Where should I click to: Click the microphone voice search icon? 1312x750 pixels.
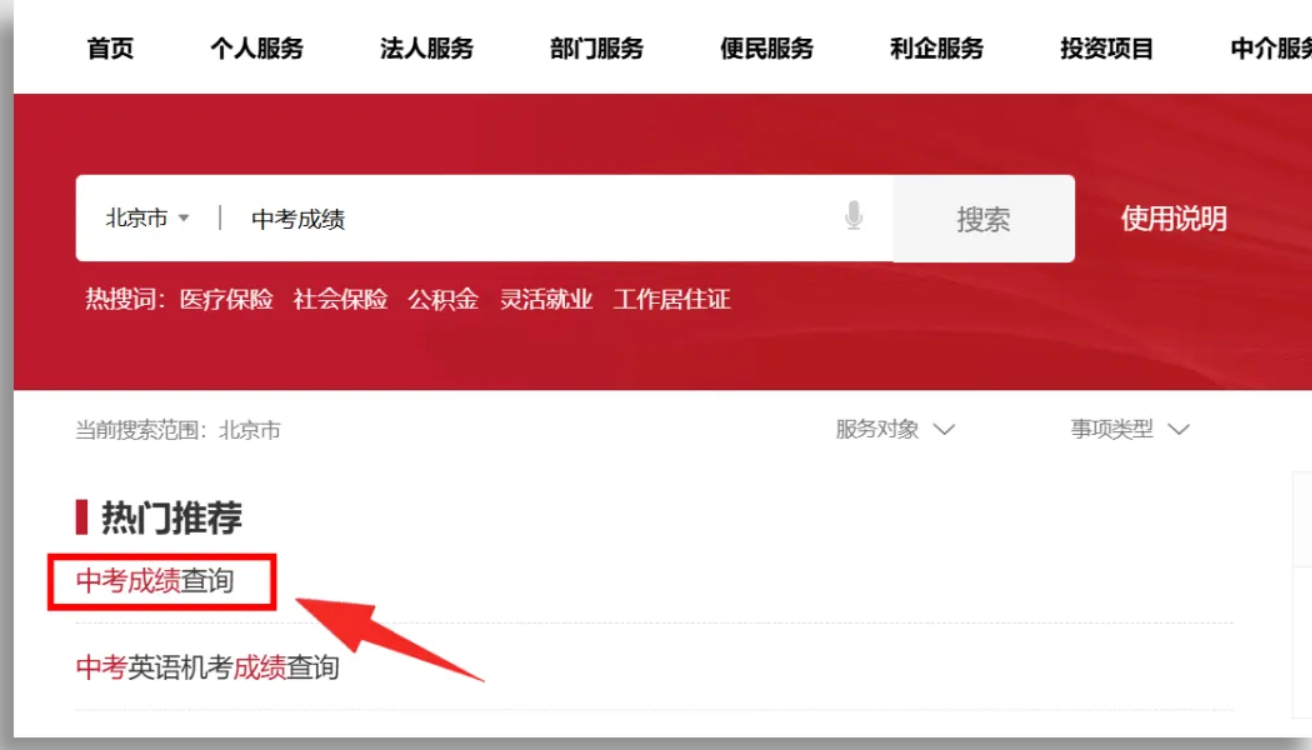point(853,217)
